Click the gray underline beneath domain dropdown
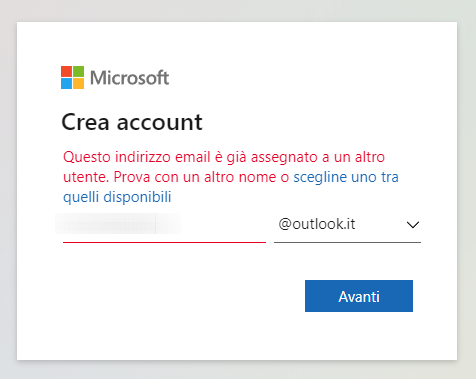Image resolution: width=476 pixels, height=379 pixels. pyautogui.click(x=347, y=242)
